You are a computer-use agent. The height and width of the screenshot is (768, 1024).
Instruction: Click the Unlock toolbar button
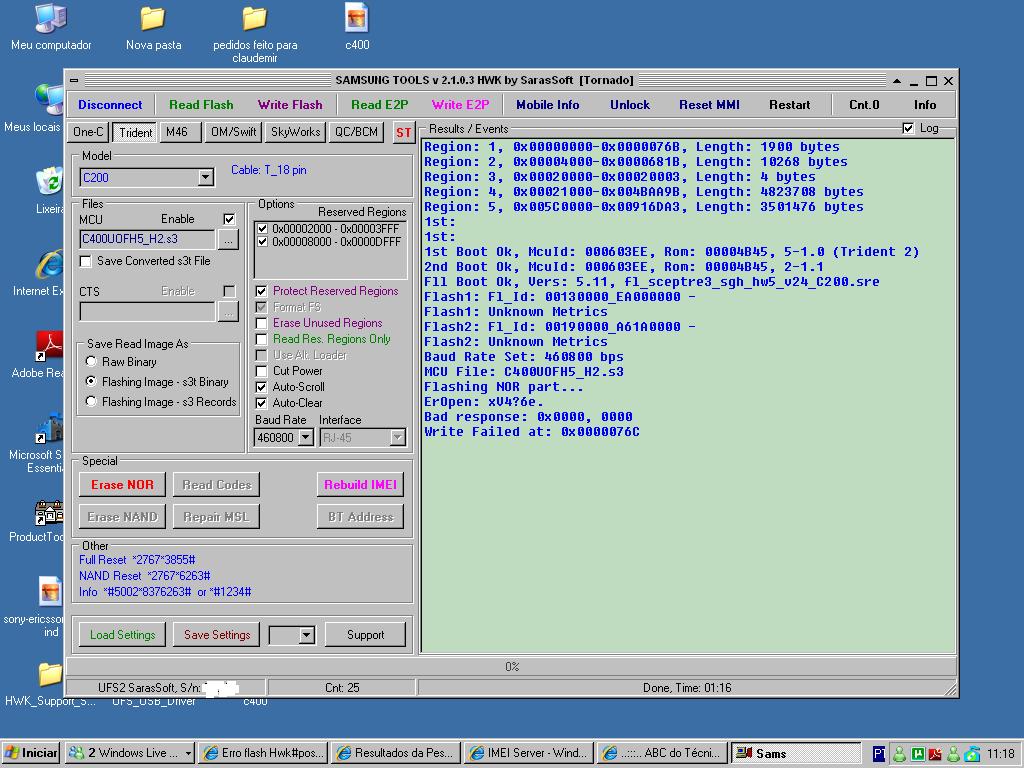click(x=630, y=104)
